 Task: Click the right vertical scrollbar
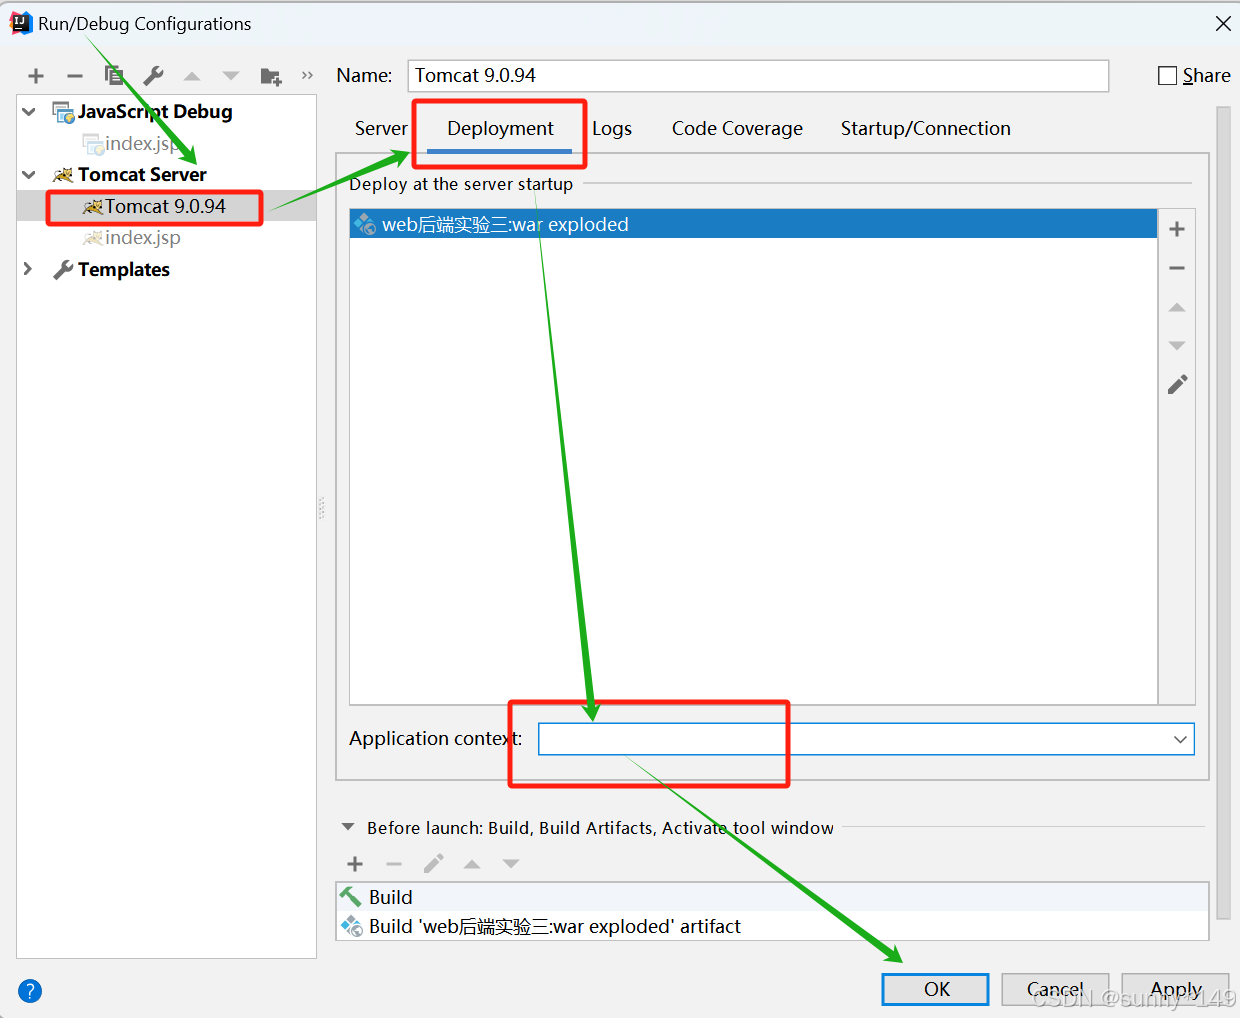1223,512
